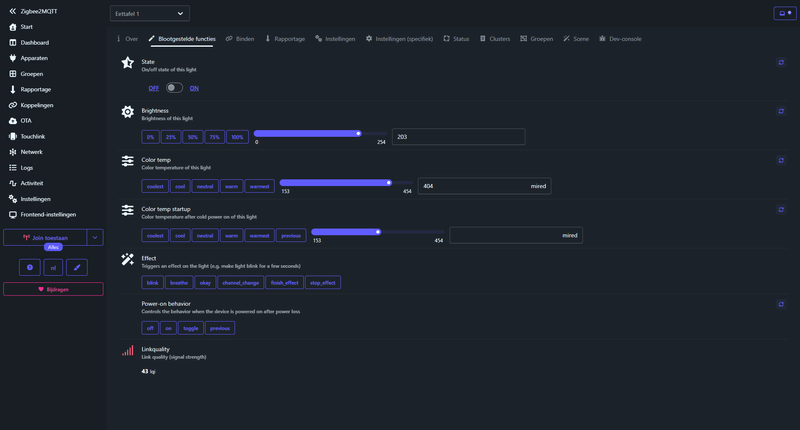Screen dimensions: 800x430
Task: Open the Instellingen (specifiek) tab
Action: coord(399,39)
